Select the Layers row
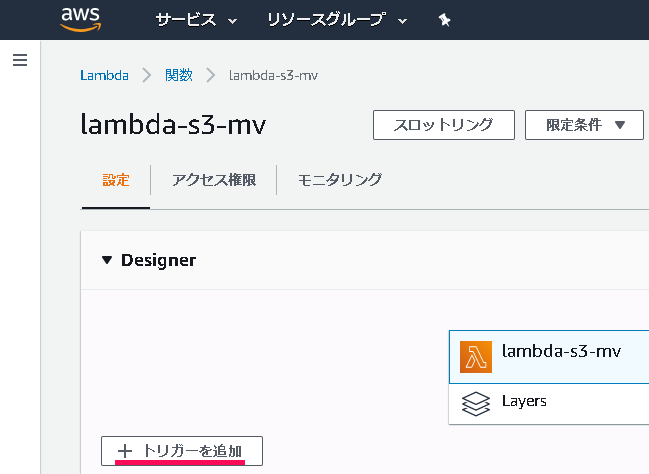 549,404
